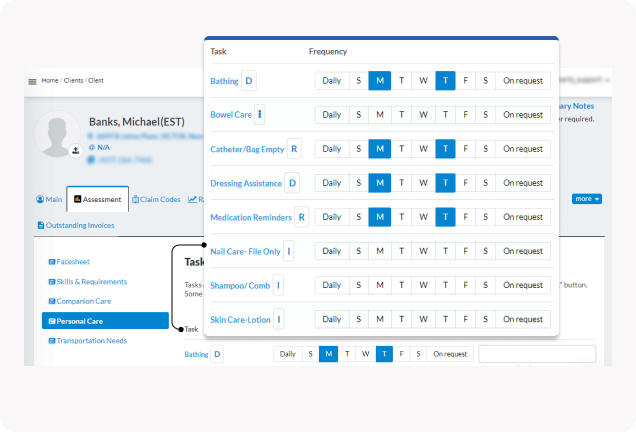The width and height of the screenshot is (636, 432).
Task: Open the Nail Care- File Only link
Action: click(x=245, y=251)
